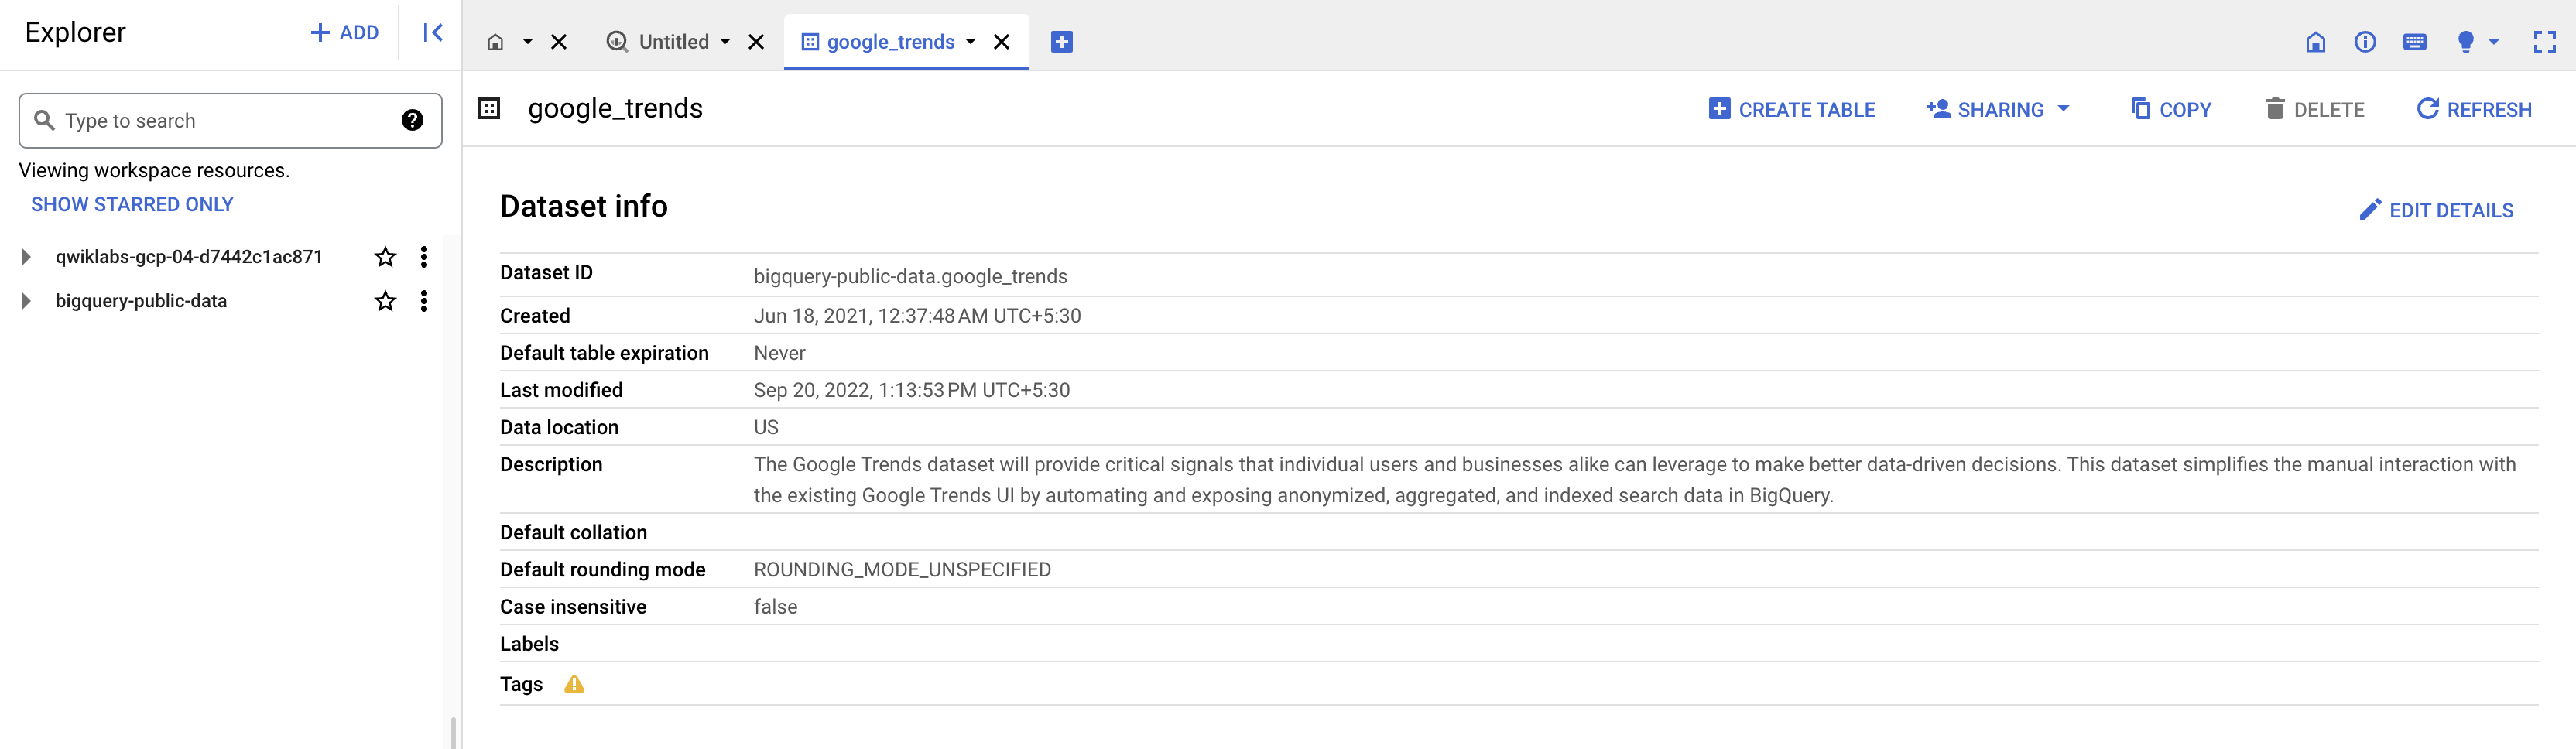The width and height of the screenshot is (2576, 749).
Task: Expand the qwiklabs-gcp-04-d7442c1ac871 project node
Action: click(x=26, y=257)
